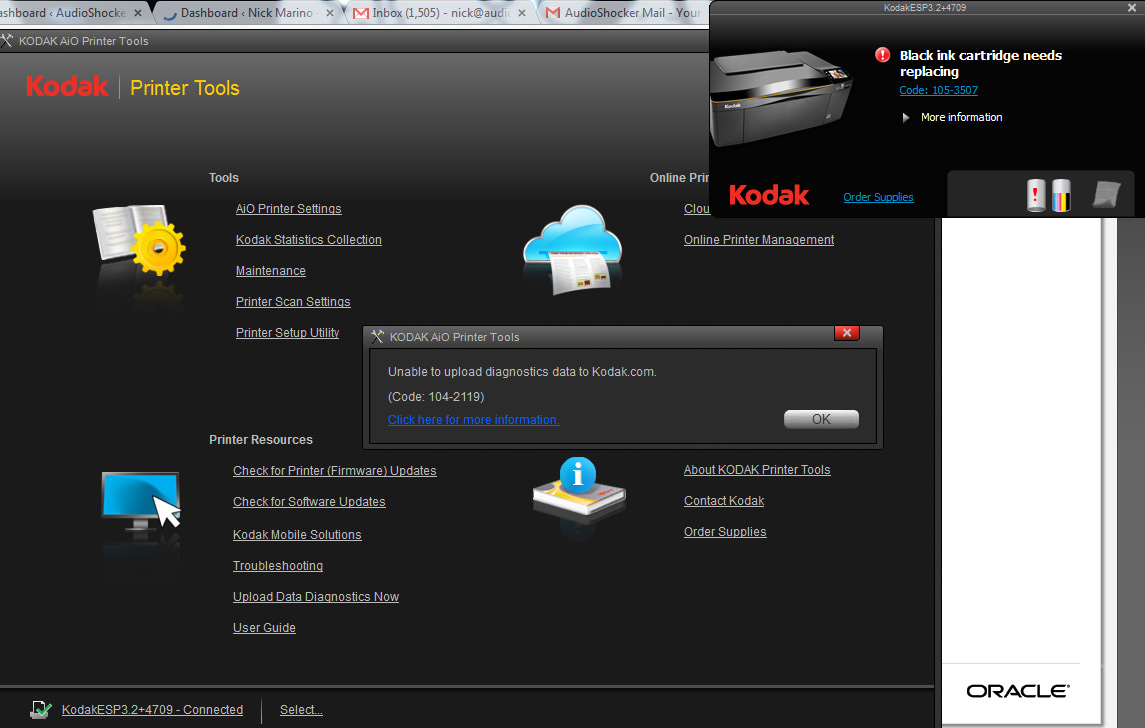Click the KODAK AiO Printer Tools title icon
Viewport: 1145px width, 728px height.
click(7, 41)
